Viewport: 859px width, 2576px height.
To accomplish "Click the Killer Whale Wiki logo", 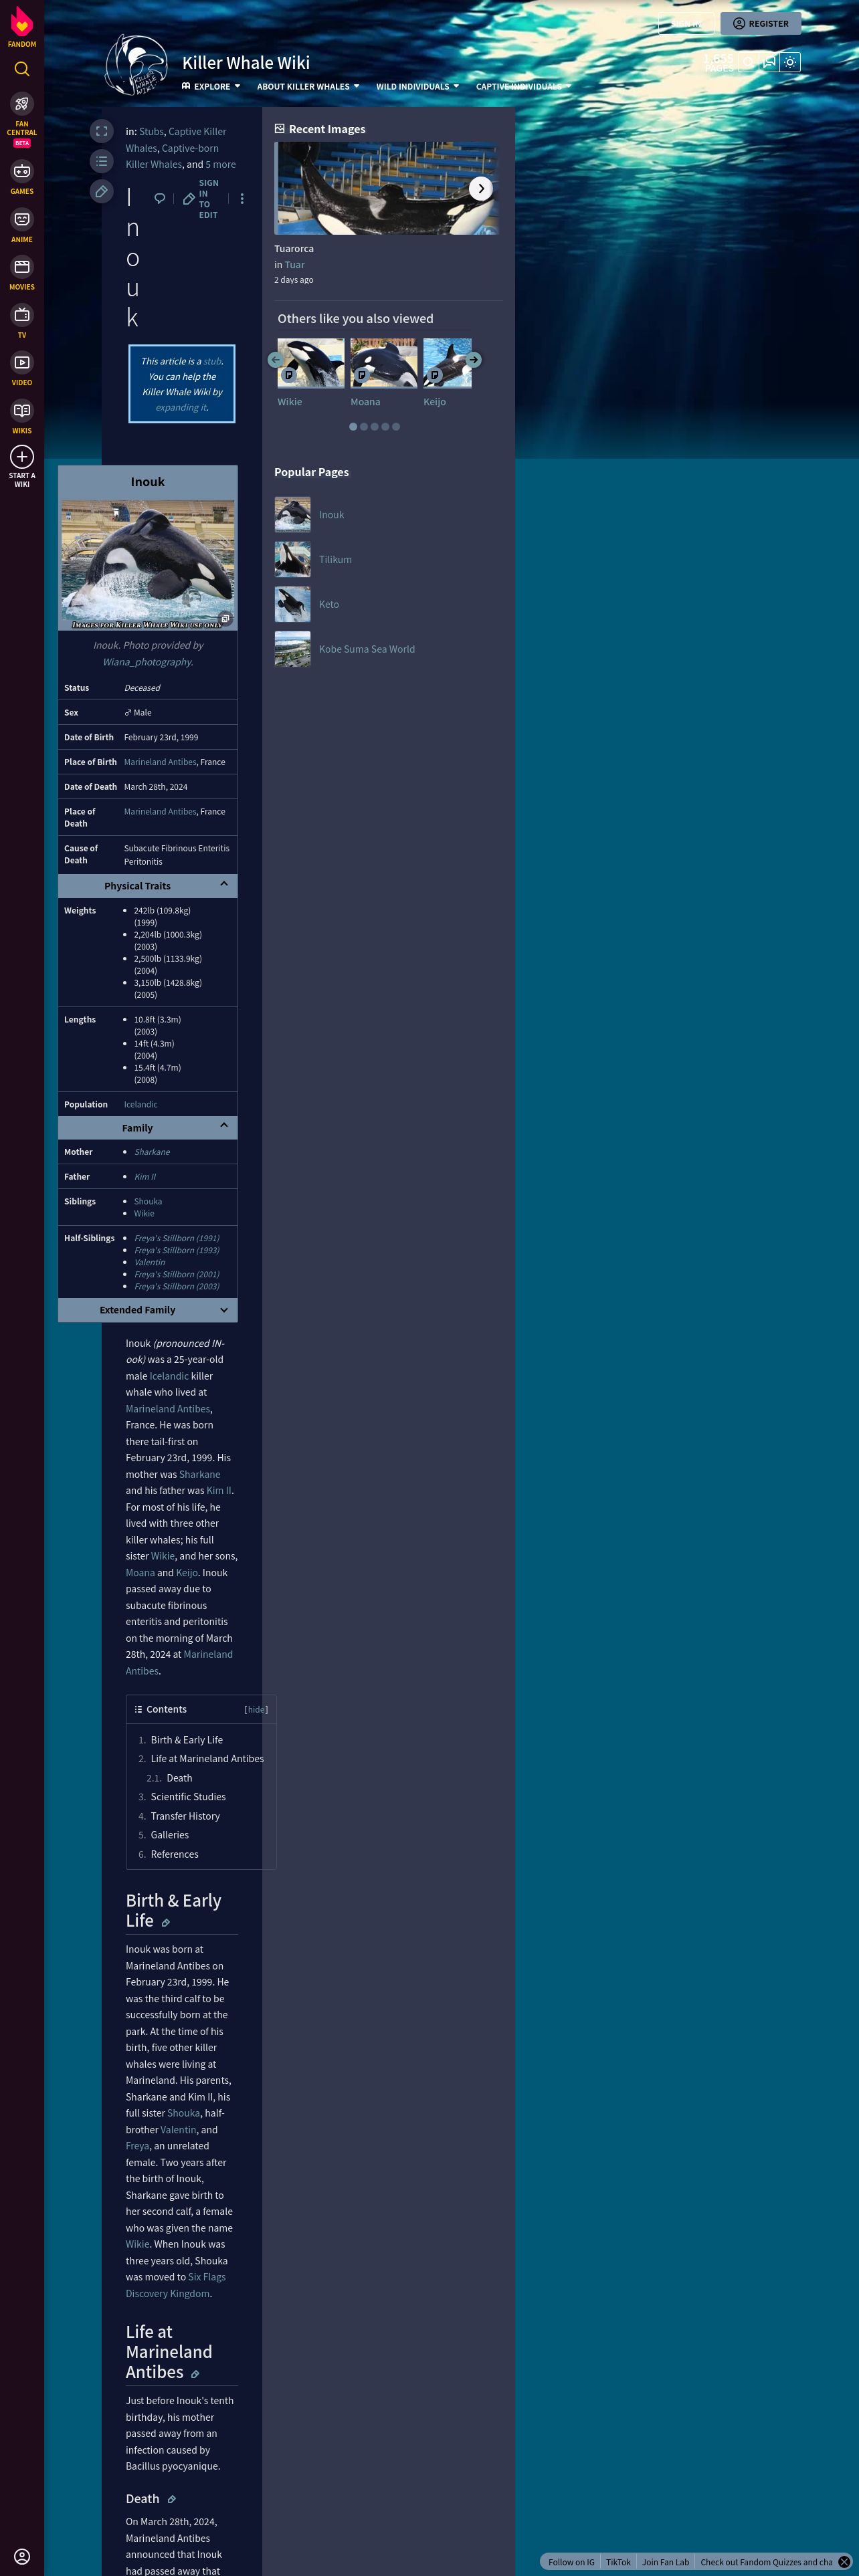I will tap(137, 65).
